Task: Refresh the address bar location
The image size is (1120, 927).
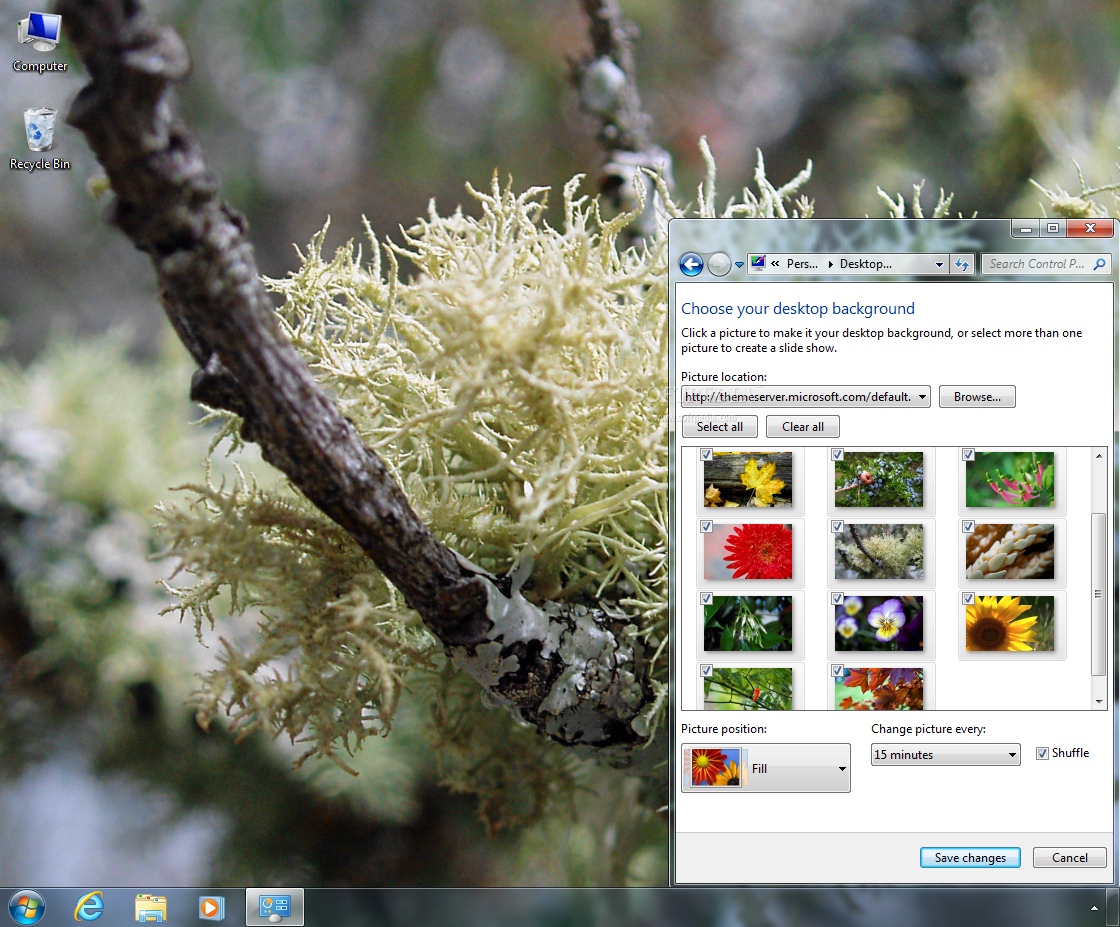Action: [962, 264]
